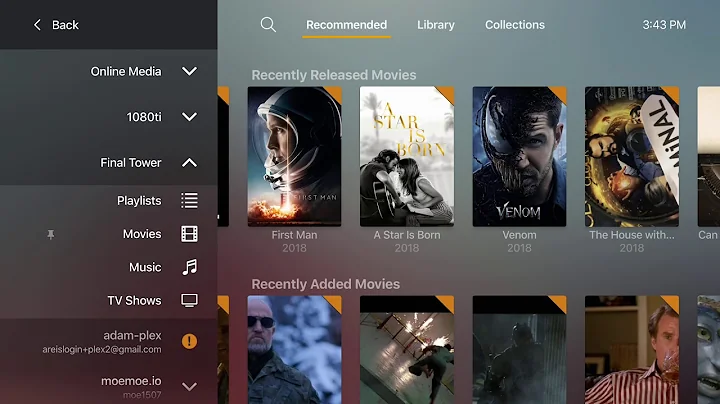The width and height of the screenshot is (720, 404).
Task: Click the First Man title text
Action: coord(294,235)
